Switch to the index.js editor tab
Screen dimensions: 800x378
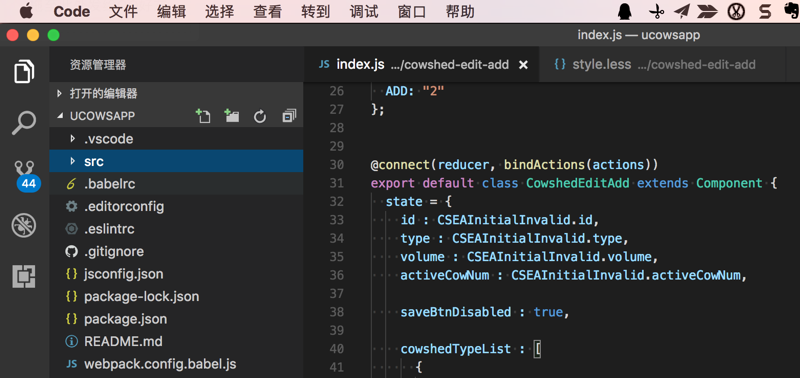click(x=421, y=64)
